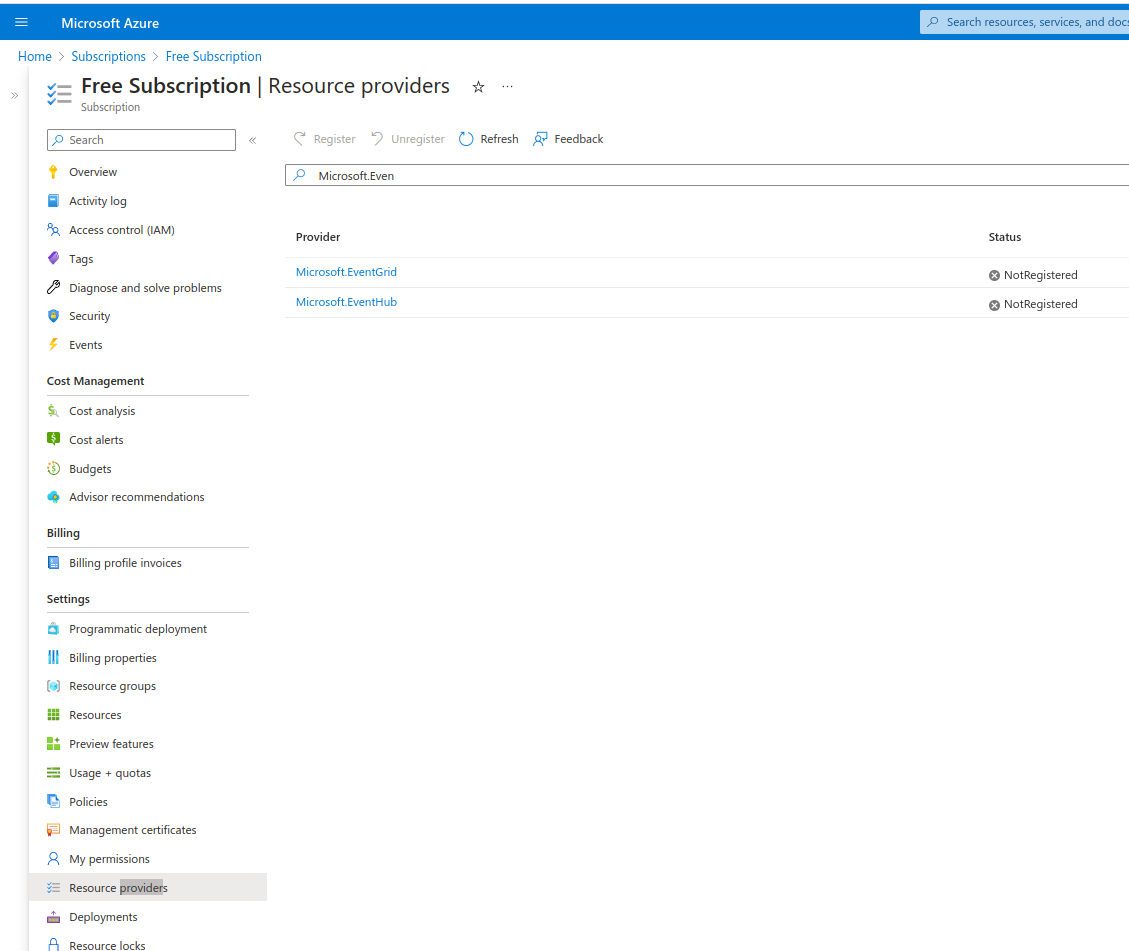Click the Events lightning bolt icon

[x=53, y=345]
